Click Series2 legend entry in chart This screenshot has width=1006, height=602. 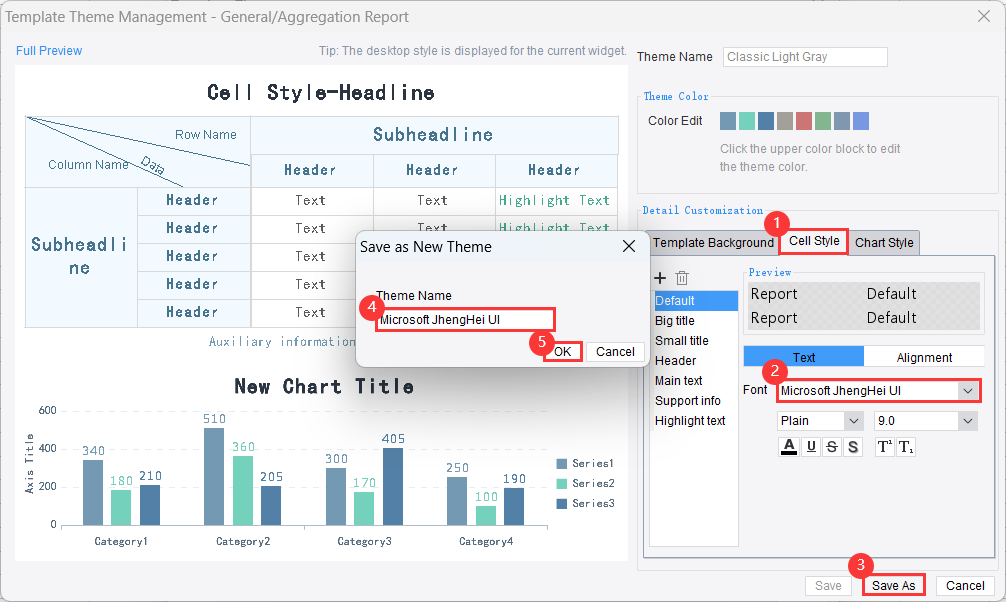(x=585, y=483)
